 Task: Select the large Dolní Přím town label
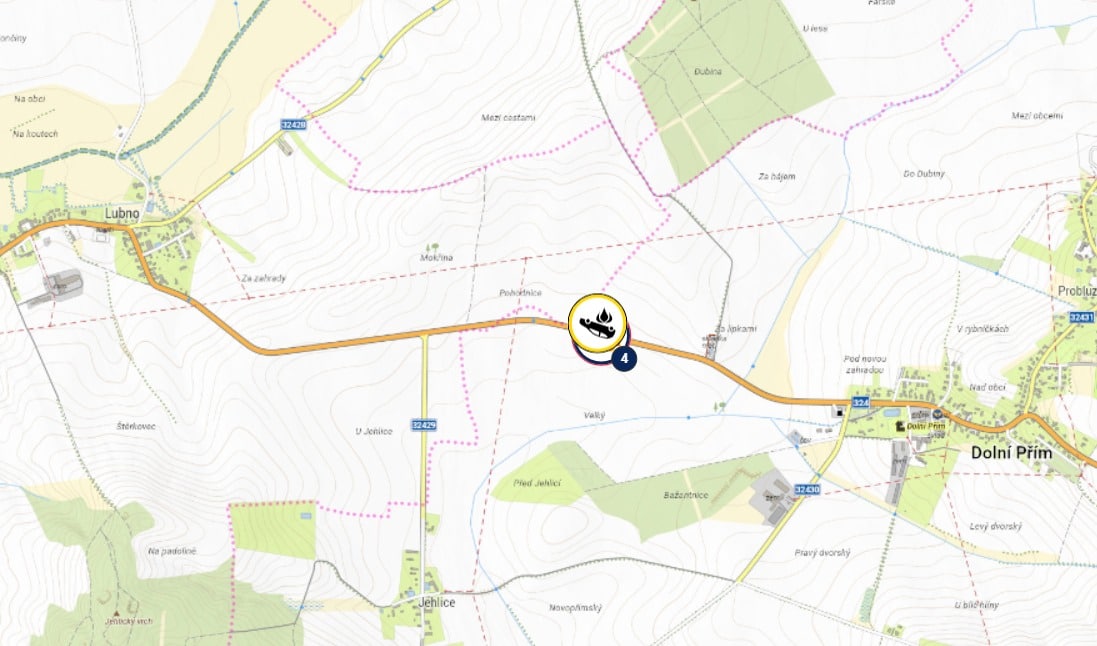(x=1011, y=453)
